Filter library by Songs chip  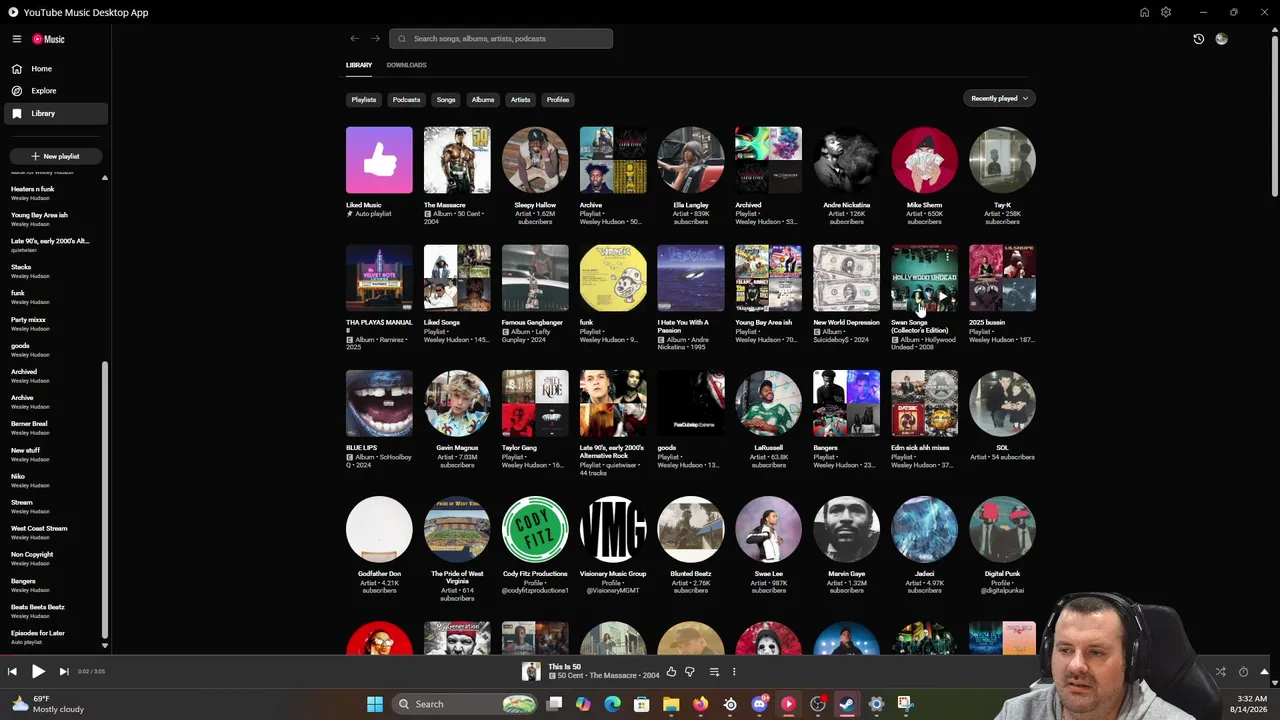coord(446,100)
